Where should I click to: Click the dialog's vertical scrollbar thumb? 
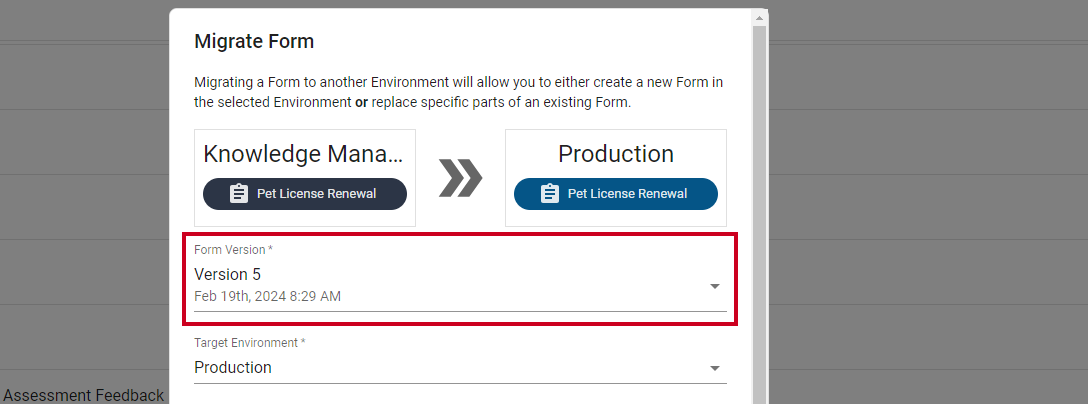click(759, 214)
